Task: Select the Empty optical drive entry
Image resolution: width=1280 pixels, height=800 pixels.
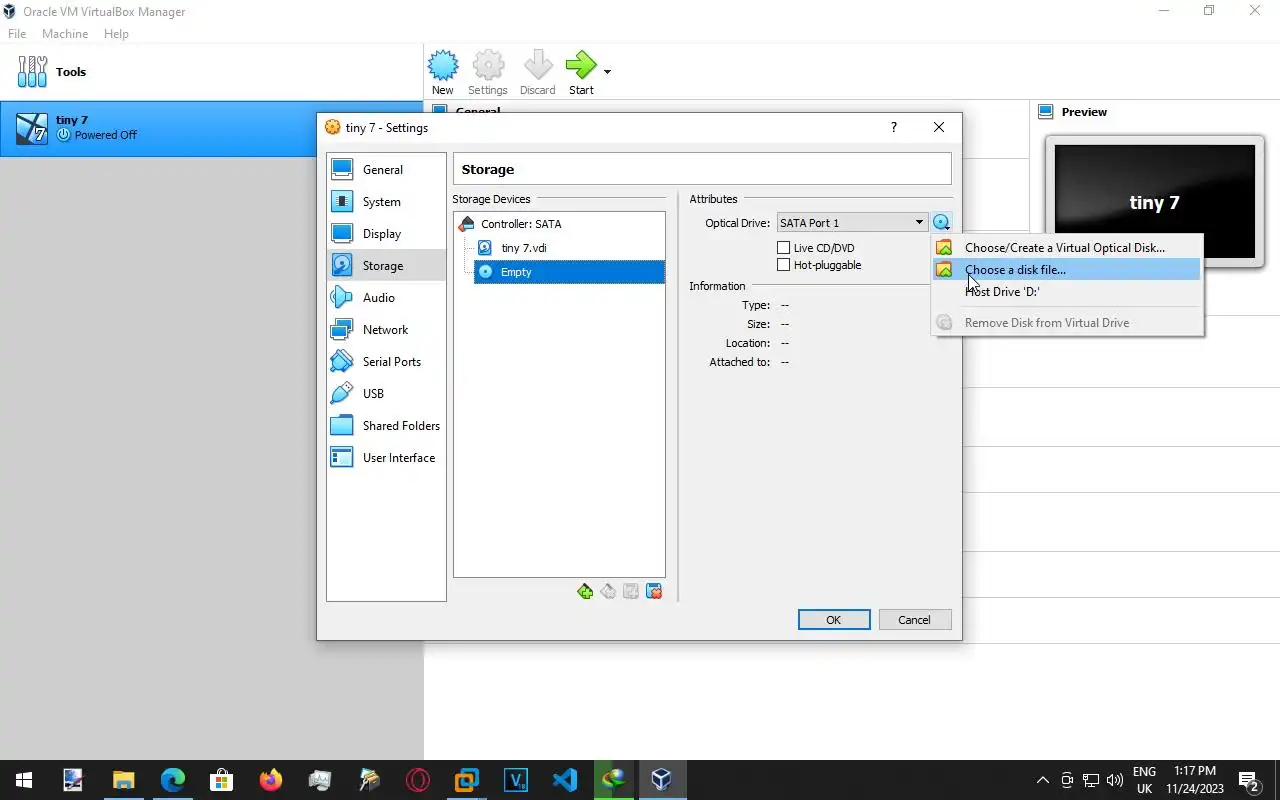Action: pyautogui.click(x=569, y=272)
